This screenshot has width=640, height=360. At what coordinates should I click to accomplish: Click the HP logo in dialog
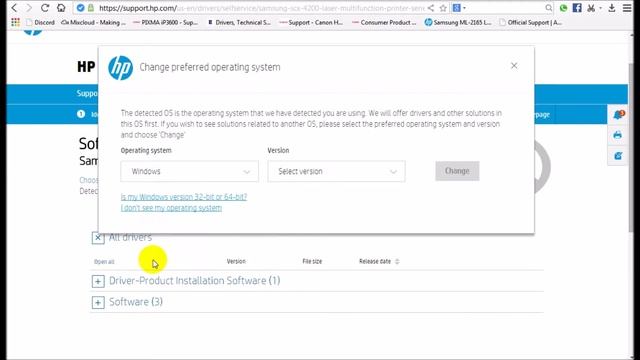pos(120,67)
